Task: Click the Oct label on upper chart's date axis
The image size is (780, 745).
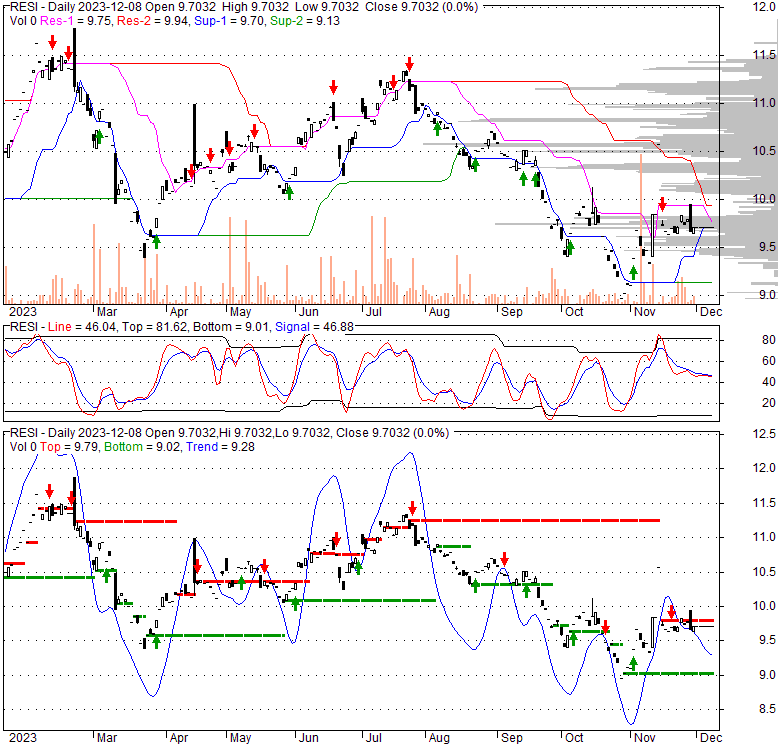Action: pos(574,312)
